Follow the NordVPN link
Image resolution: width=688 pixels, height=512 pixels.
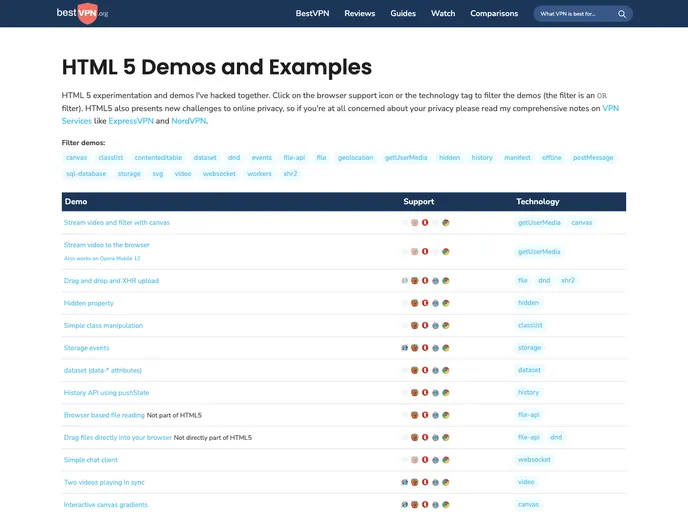[188, 121]
